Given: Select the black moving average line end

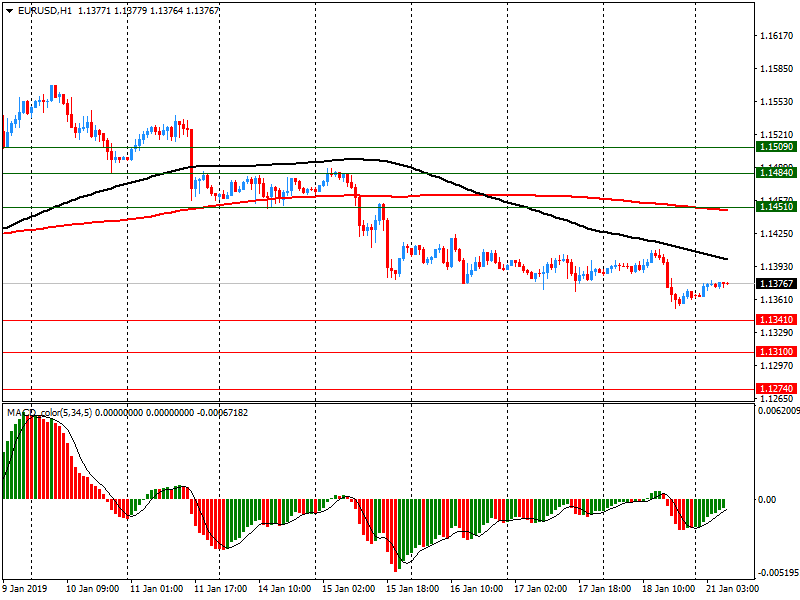Looking at the screenshot, I should (727, 259).
